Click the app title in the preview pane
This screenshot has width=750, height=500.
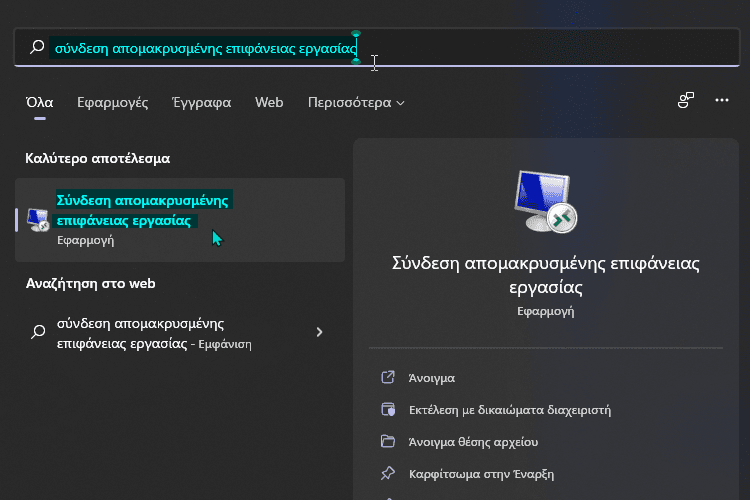pyautogui.click(x=545, y=275)
